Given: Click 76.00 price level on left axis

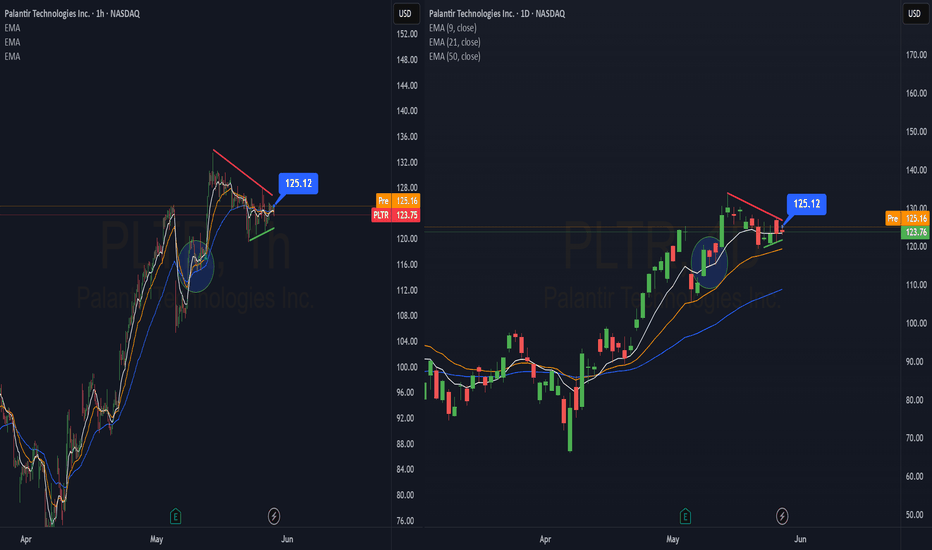Looking at the screenshot, I should click(405, 520).
